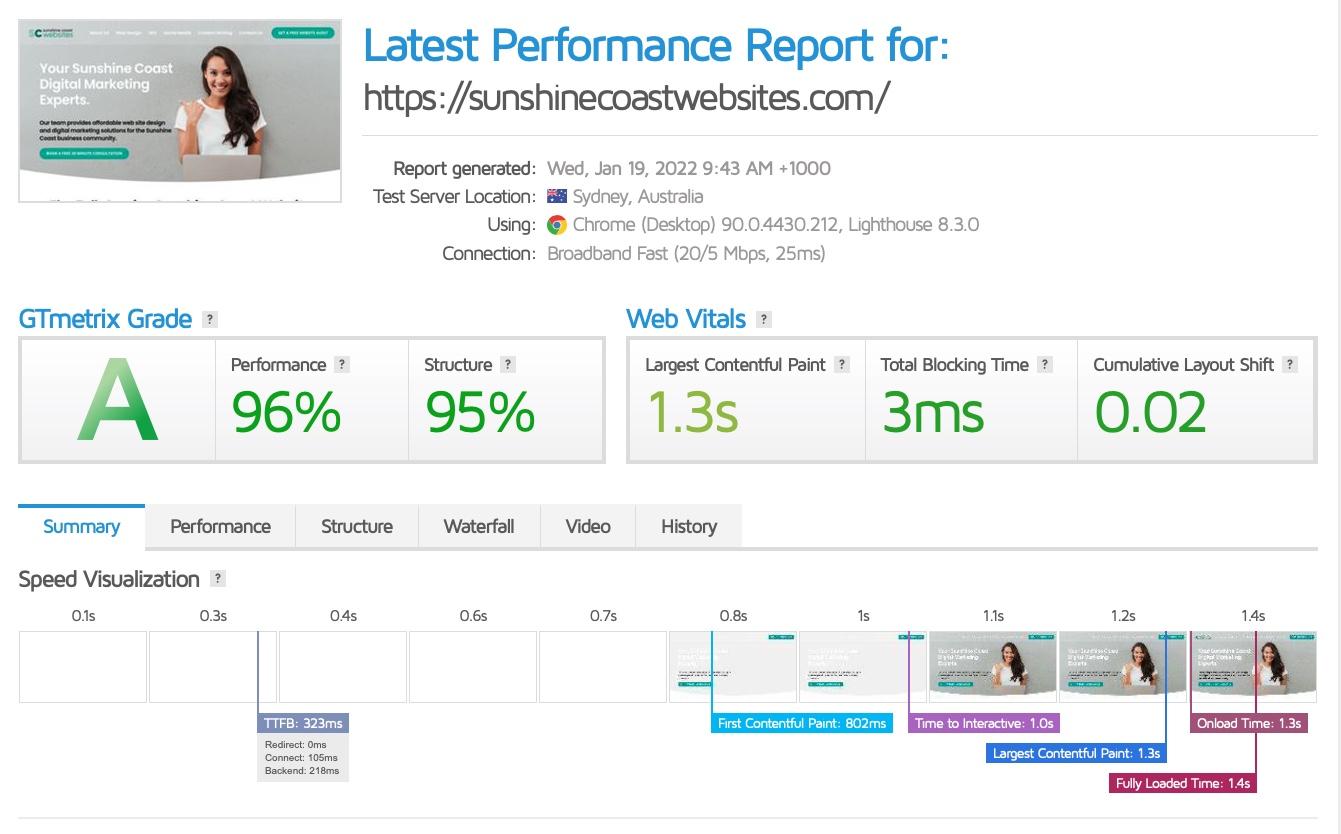1341x834 pixels.
Task: Click the report date Wed, Jan 19, 2022
Action: pyautogui.click(x=689, y=168)
